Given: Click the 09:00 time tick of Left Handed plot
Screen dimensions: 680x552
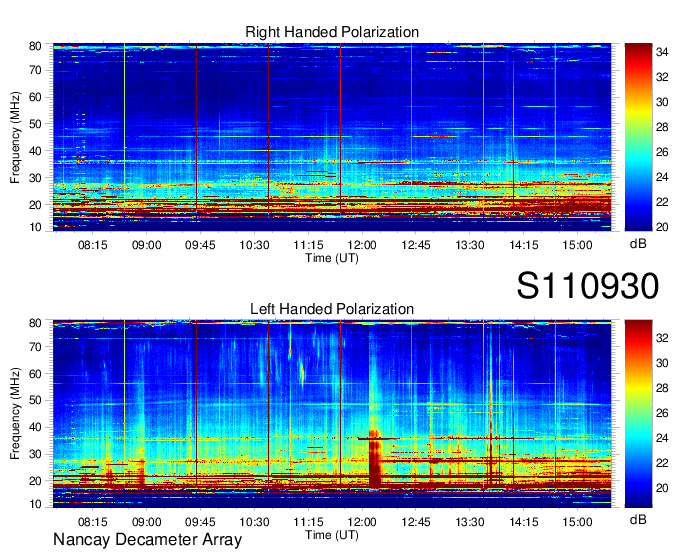Looking at the screenshot, I should click(146, 522).
